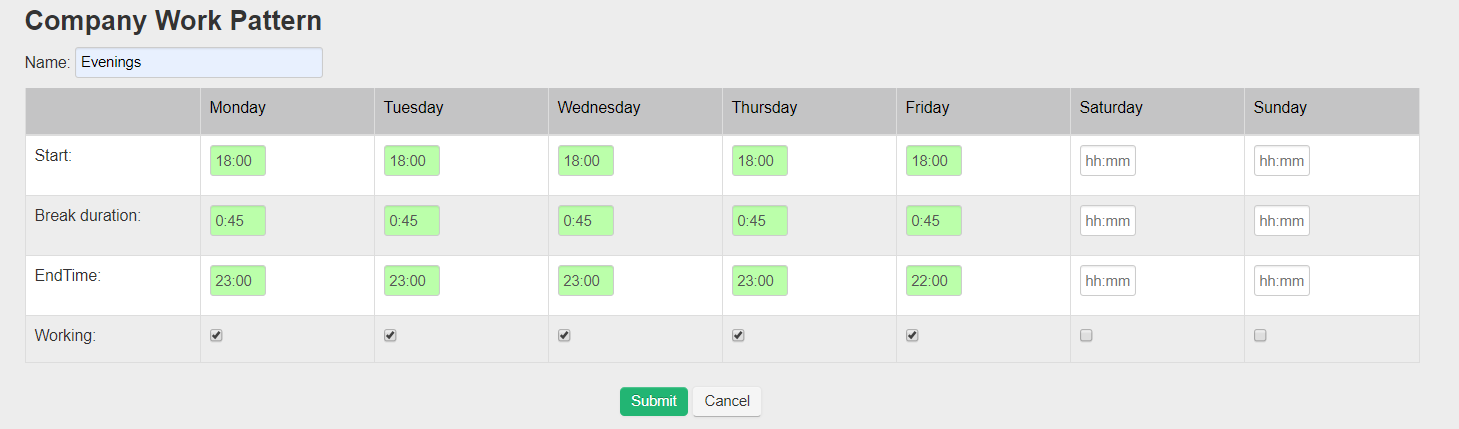Image resolution: width=1459 pixels, height=429 pixels.
Task: Select the Friday EndTime field showing 22:00
Action: pyautogui.click(x=934, y=281)
